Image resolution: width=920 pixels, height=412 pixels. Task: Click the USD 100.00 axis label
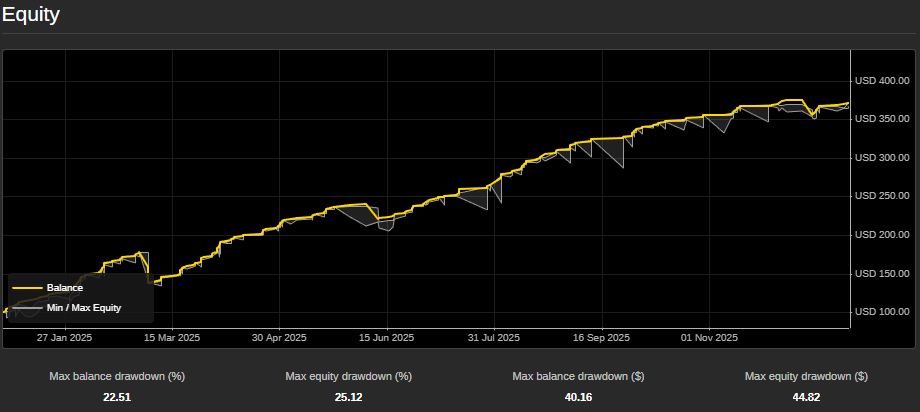pos(881,312)
